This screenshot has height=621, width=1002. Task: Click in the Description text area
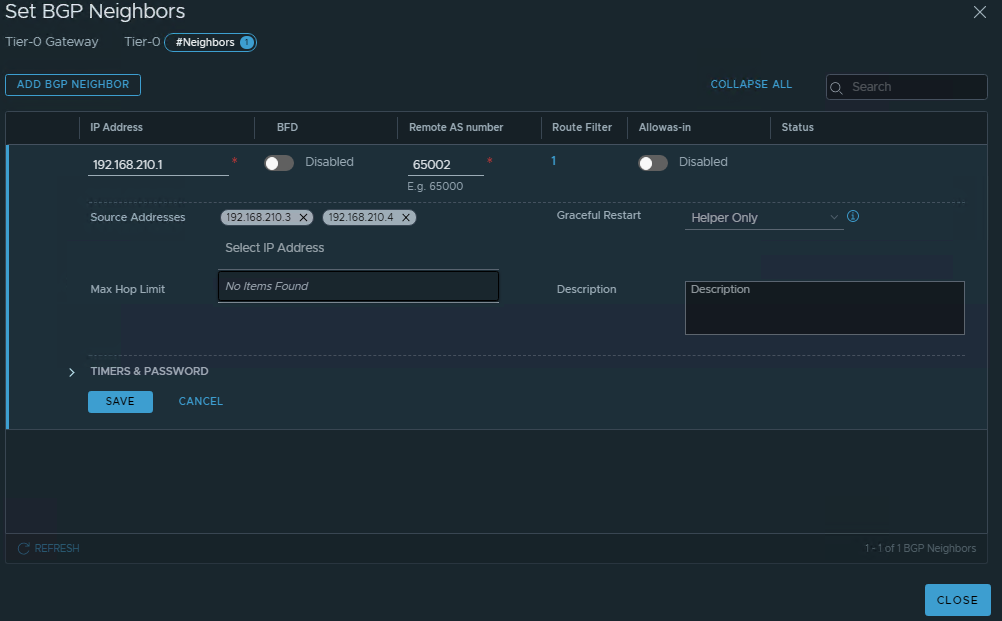pos(824,308)
